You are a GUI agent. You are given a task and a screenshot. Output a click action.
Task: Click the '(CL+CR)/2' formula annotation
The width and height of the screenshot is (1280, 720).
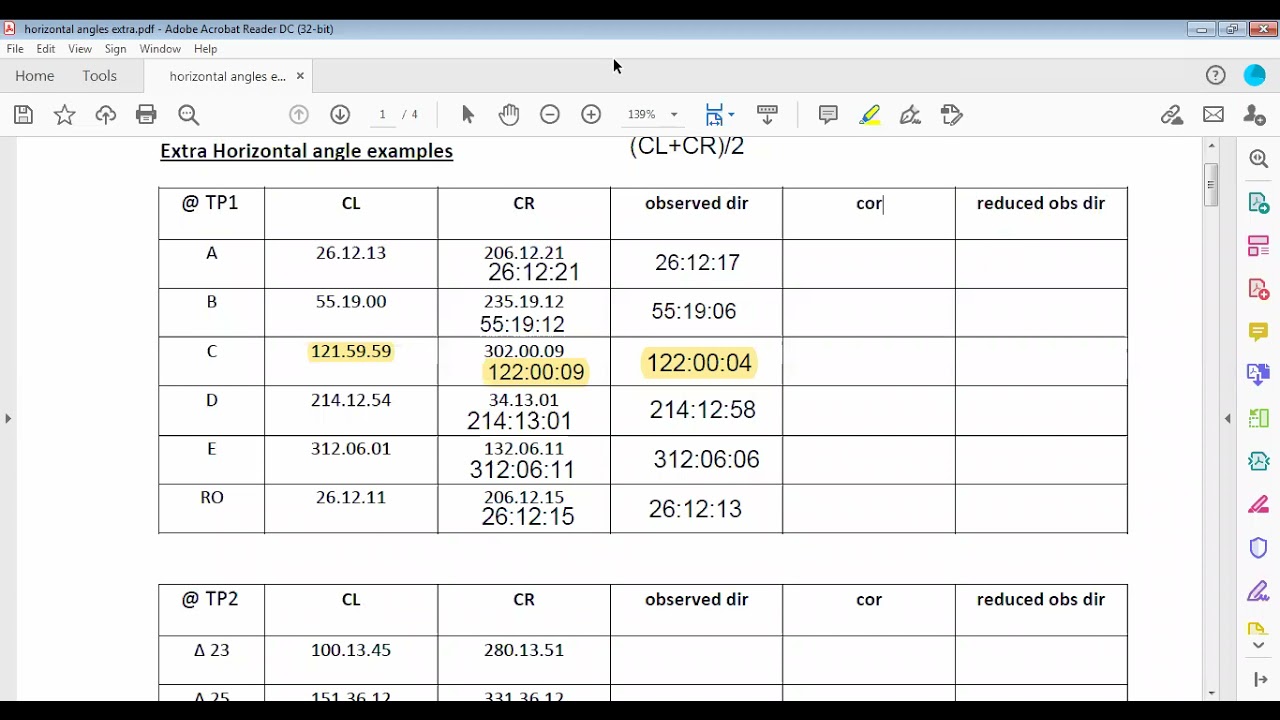tap(687, 146)
